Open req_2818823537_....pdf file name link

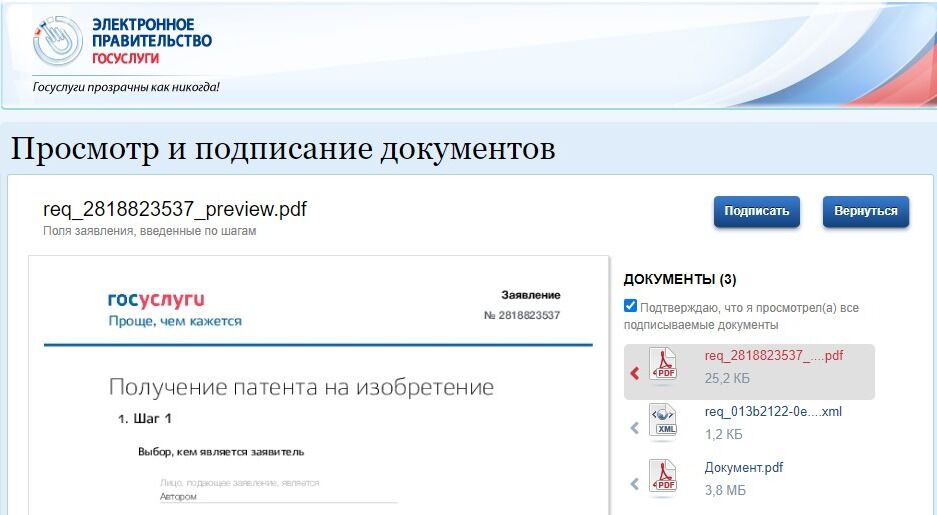click(774, 355)
